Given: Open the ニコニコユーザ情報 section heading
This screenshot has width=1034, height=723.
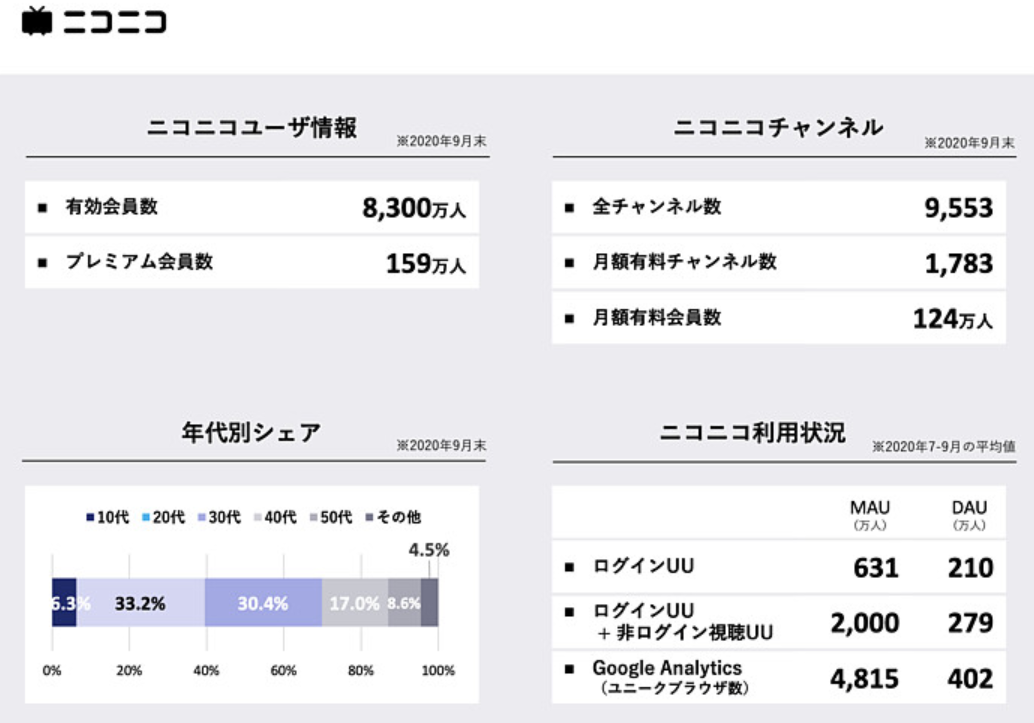Looking at the screenshot, I should pos(252,128).
